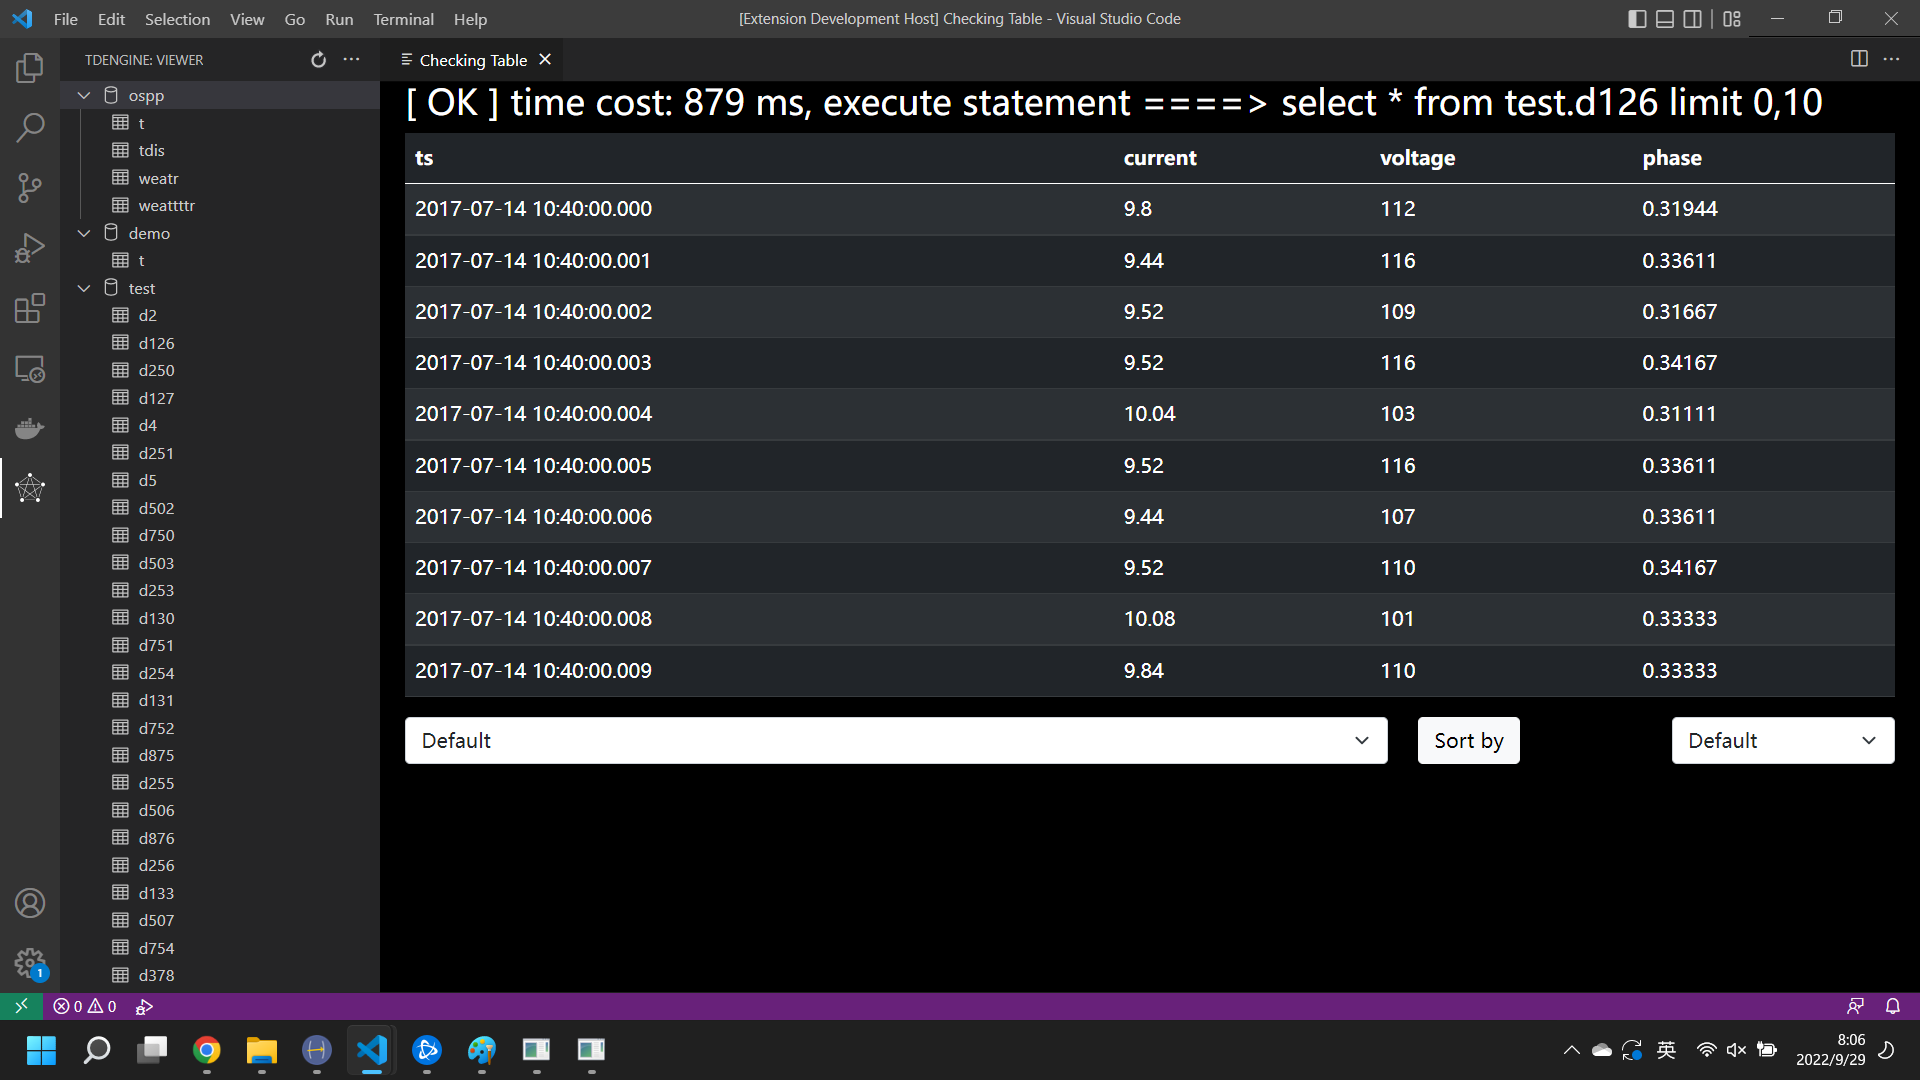Collapse the ospp database node
This screenshot has width=1920, height=1080.
pyautogui.click(x=84, y=95)
